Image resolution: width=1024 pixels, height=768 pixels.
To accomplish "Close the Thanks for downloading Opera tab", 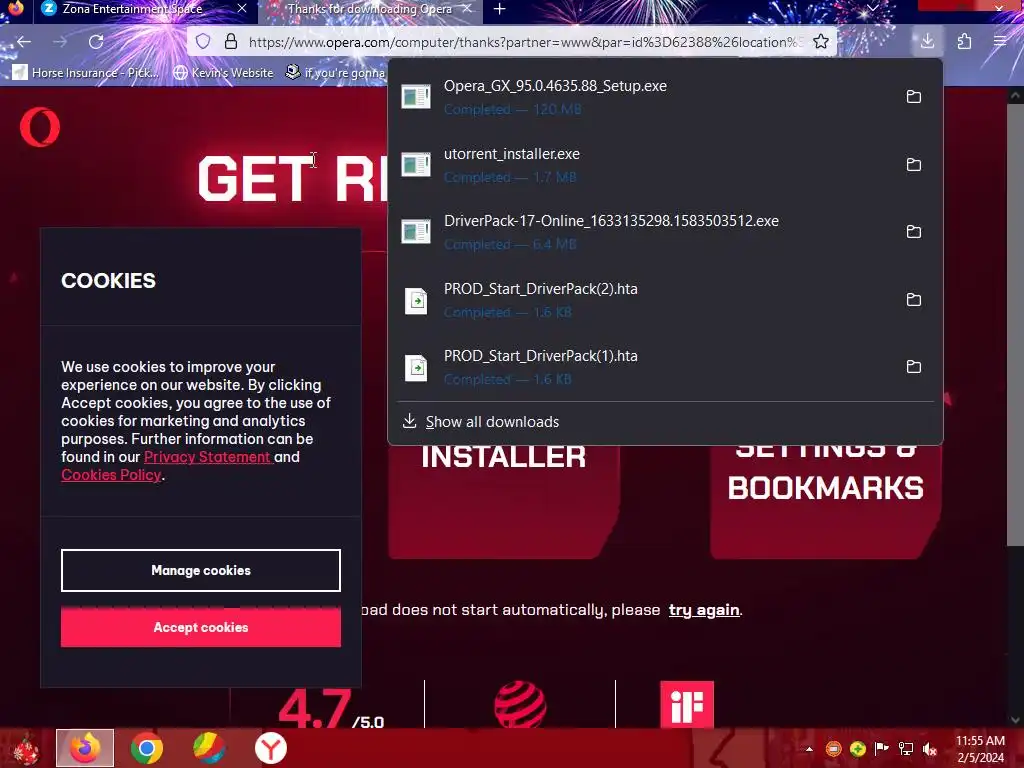I will point(467,8).
